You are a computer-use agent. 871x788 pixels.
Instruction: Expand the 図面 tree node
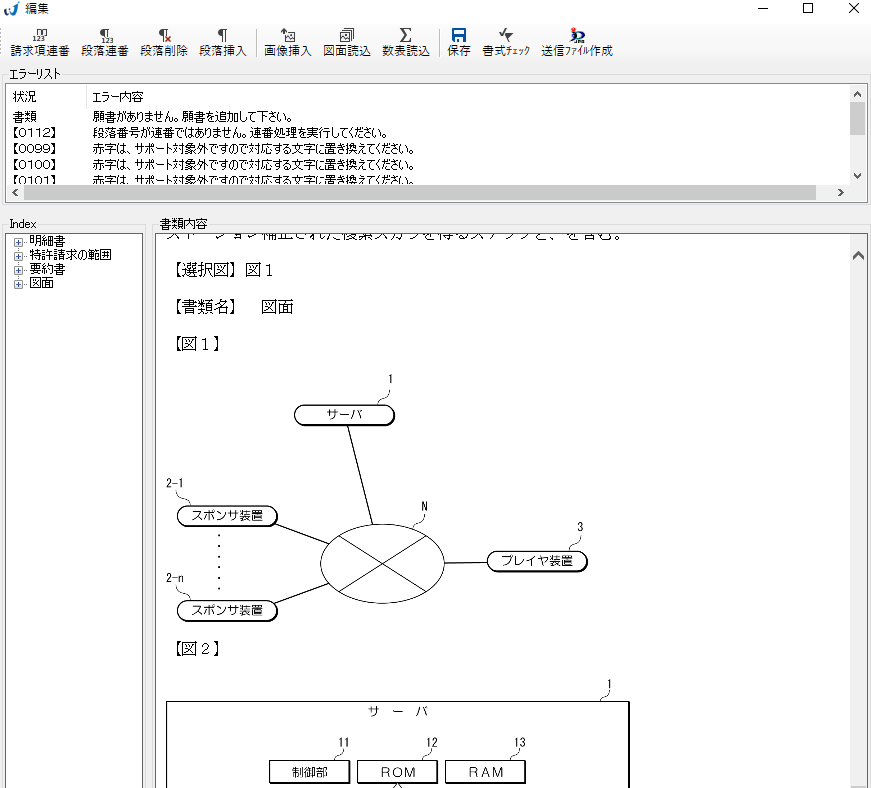[18, 284]
